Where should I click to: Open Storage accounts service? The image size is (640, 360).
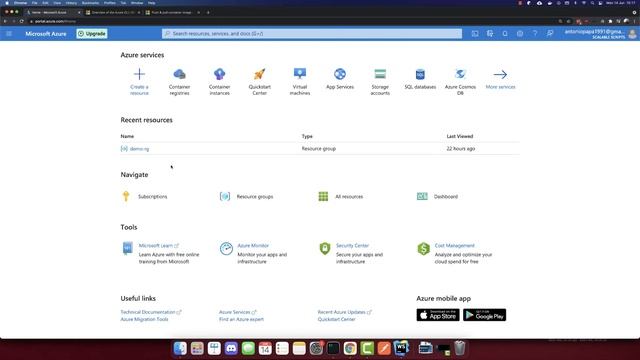point(380,82)
